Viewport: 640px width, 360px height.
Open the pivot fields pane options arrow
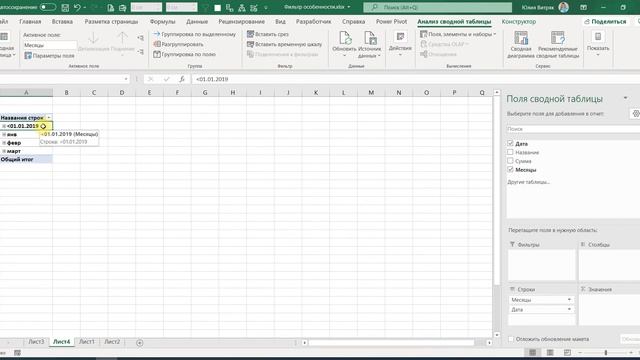pyautogui.click(x=625, y=98)
